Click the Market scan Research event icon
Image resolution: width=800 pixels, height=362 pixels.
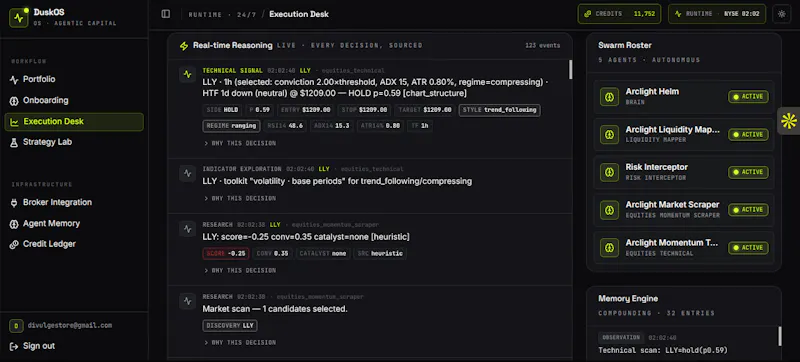[187, 301]
